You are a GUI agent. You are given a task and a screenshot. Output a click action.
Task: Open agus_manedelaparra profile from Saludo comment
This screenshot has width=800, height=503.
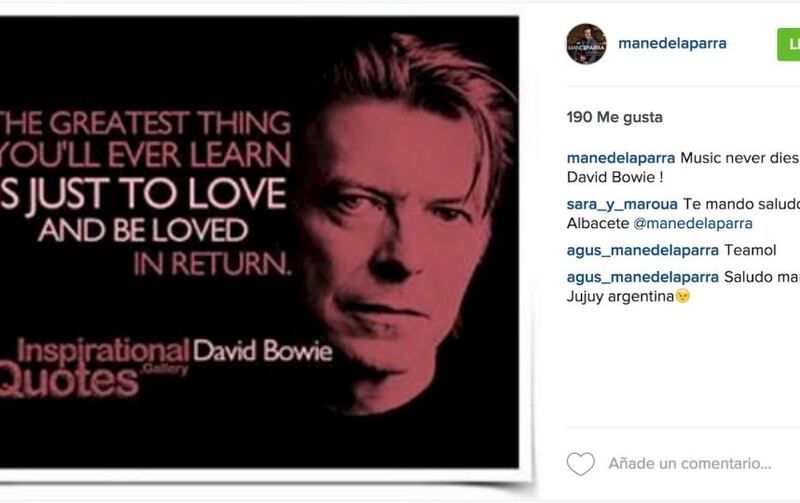[642, 277]
